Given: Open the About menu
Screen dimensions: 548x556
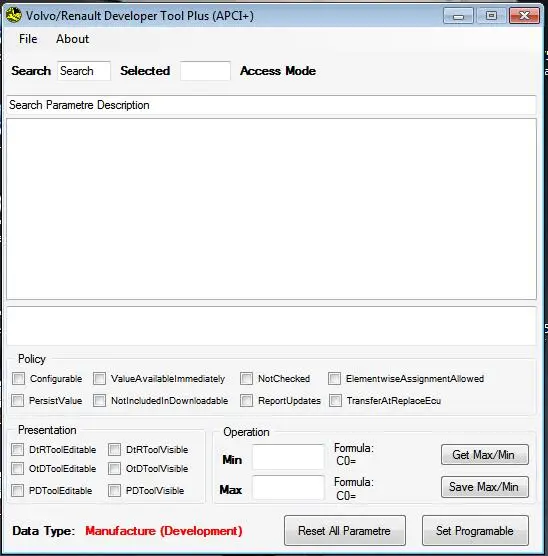Looking at the screenshot, I should click(72, 39).
